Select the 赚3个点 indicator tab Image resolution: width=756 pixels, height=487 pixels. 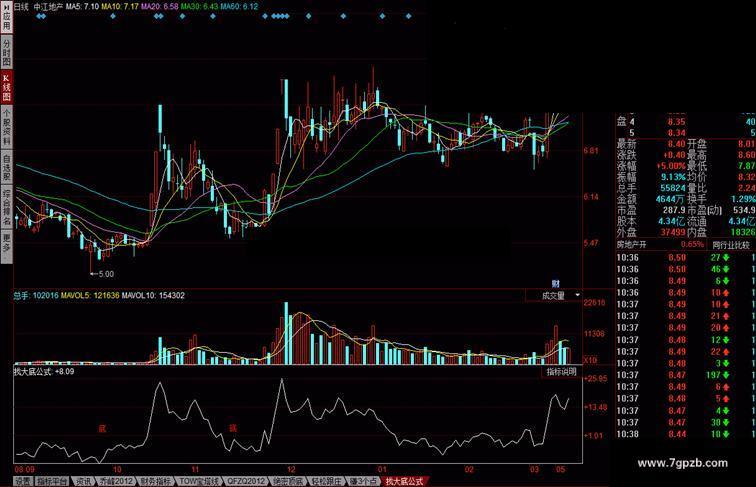click(363, 481)
